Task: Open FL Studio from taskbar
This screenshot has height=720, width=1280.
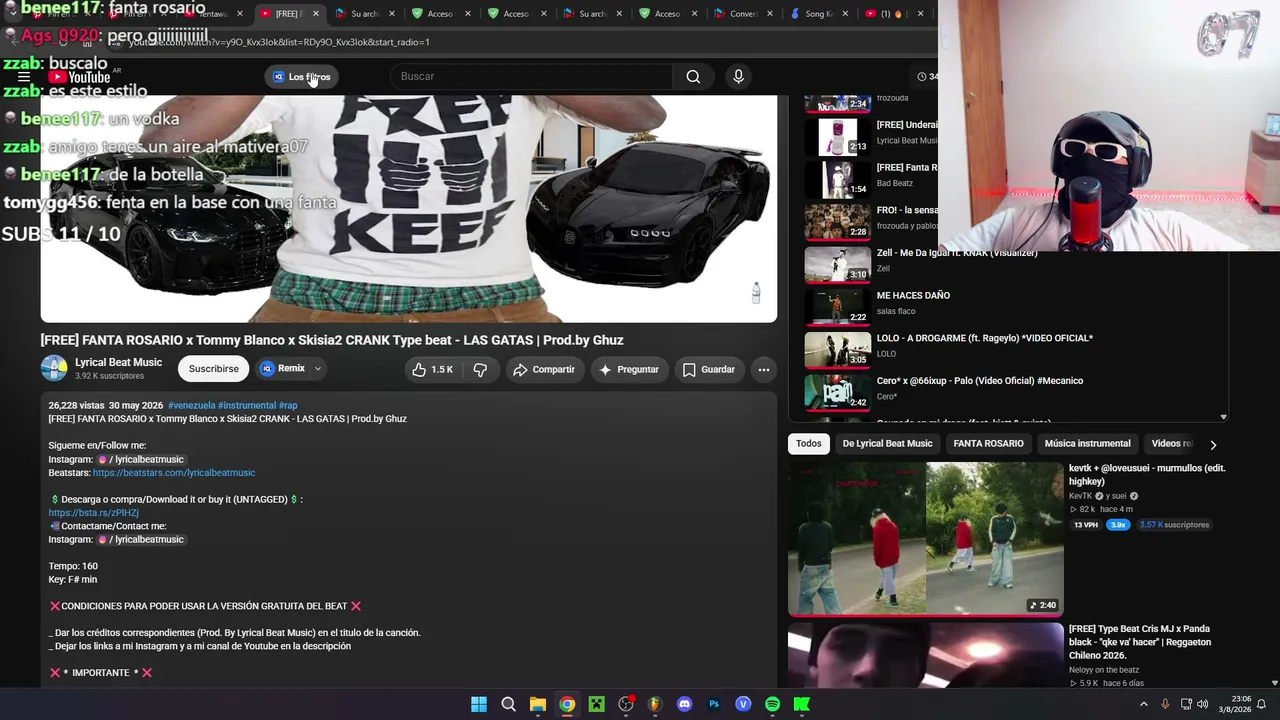Action: (655, 704)
